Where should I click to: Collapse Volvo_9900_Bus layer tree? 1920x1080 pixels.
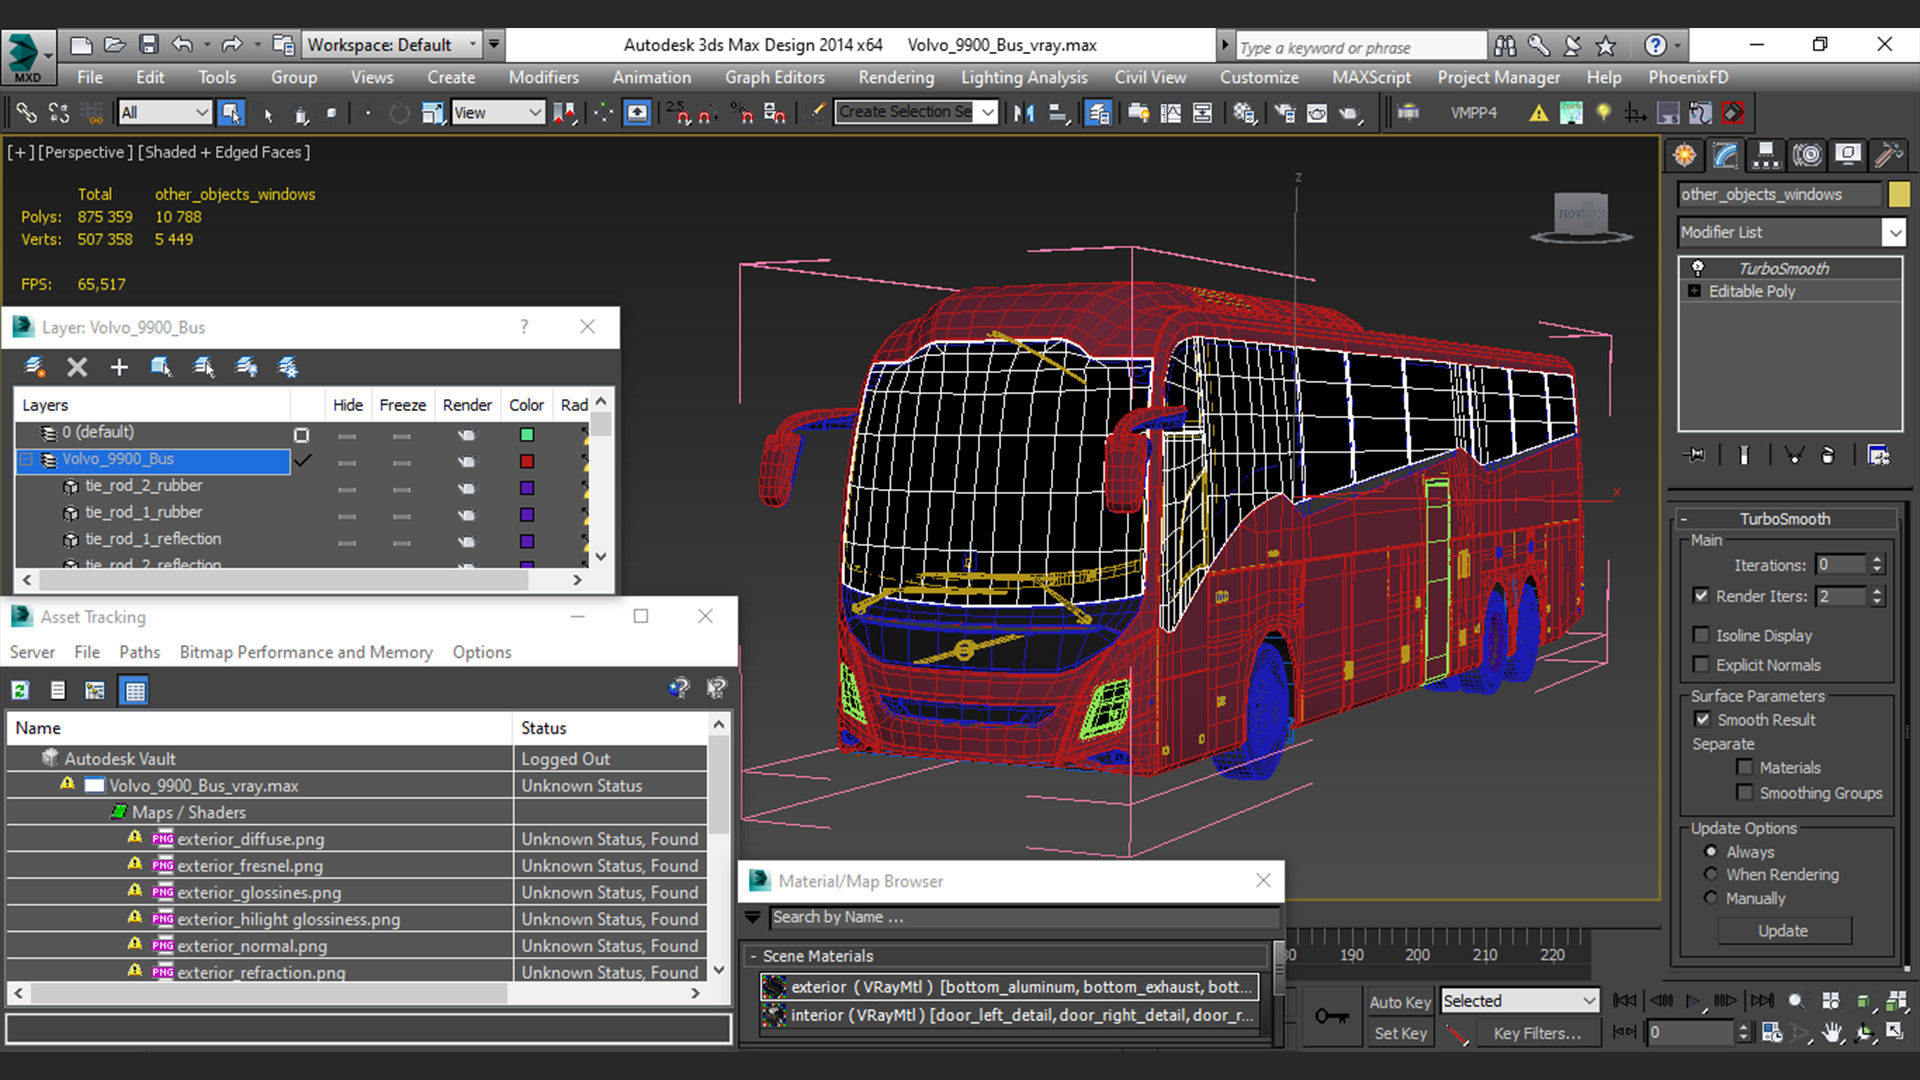pyautogui.click(x=27, y=459)
